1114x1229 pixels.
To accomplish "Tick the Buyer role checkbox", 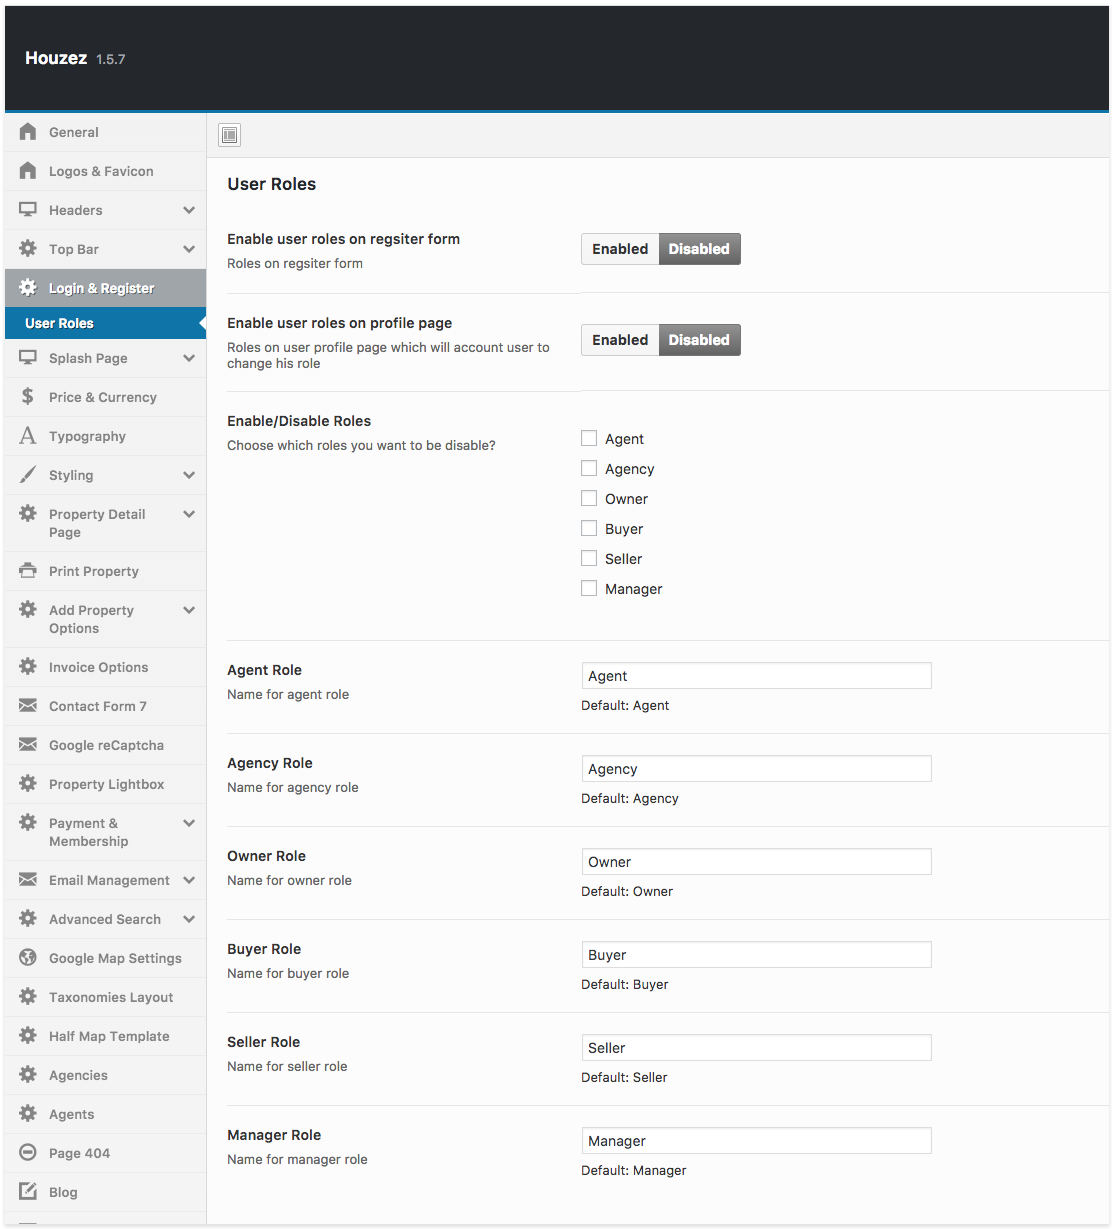I will pos(589,528).
